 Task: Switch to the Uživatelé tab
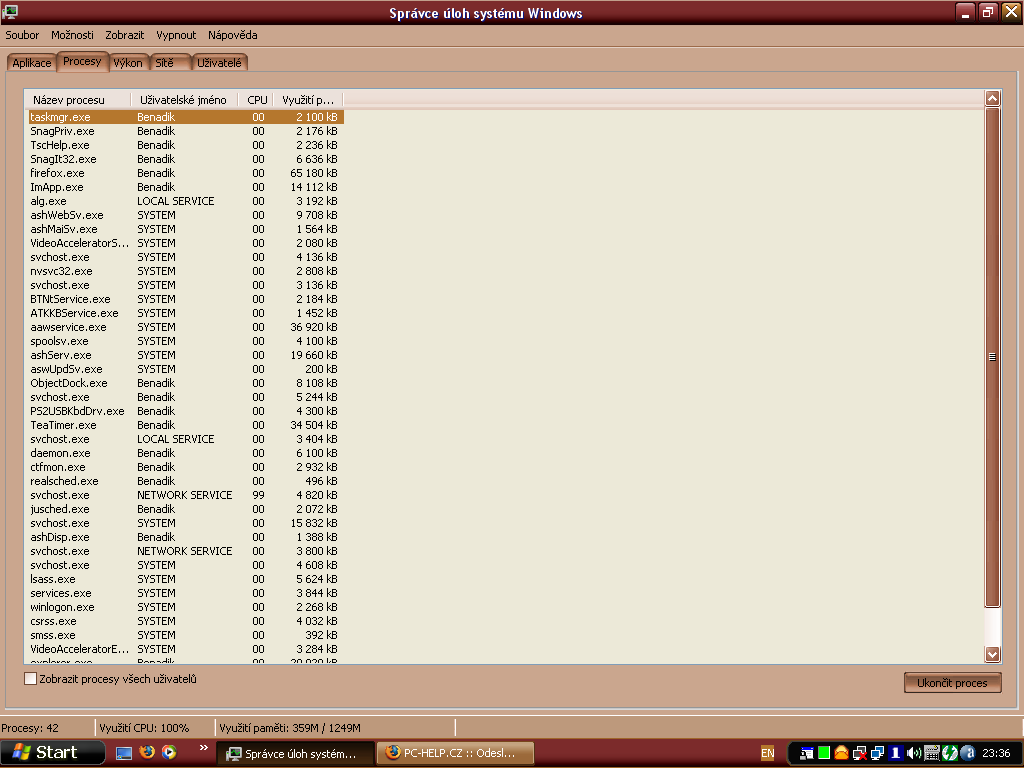point(219,63)
